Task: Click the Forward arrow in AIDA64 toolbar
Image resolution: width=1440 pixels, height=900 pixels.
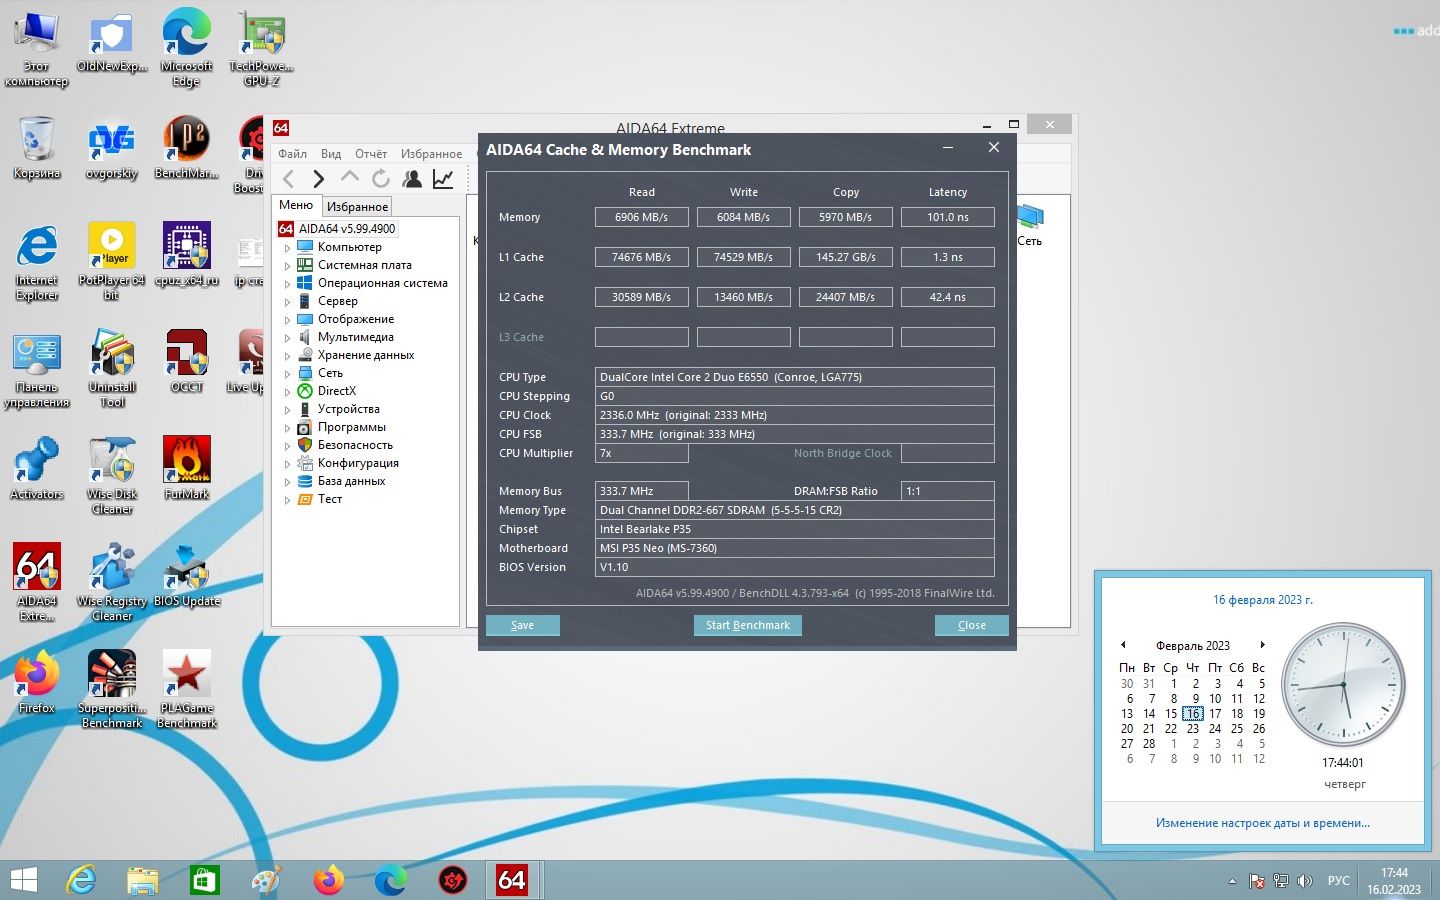Action: pos(318,179)
